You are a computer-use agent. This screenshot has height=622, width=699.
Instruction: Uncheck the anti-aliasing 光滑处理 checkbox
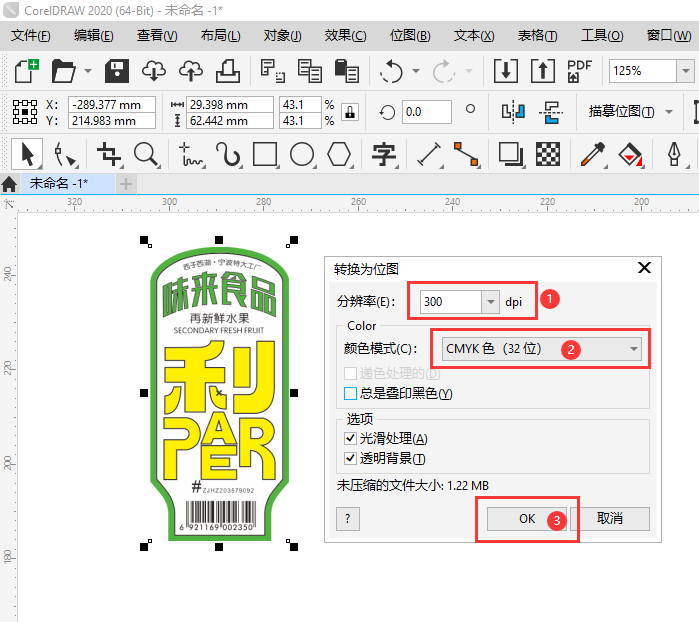(350, 438)
